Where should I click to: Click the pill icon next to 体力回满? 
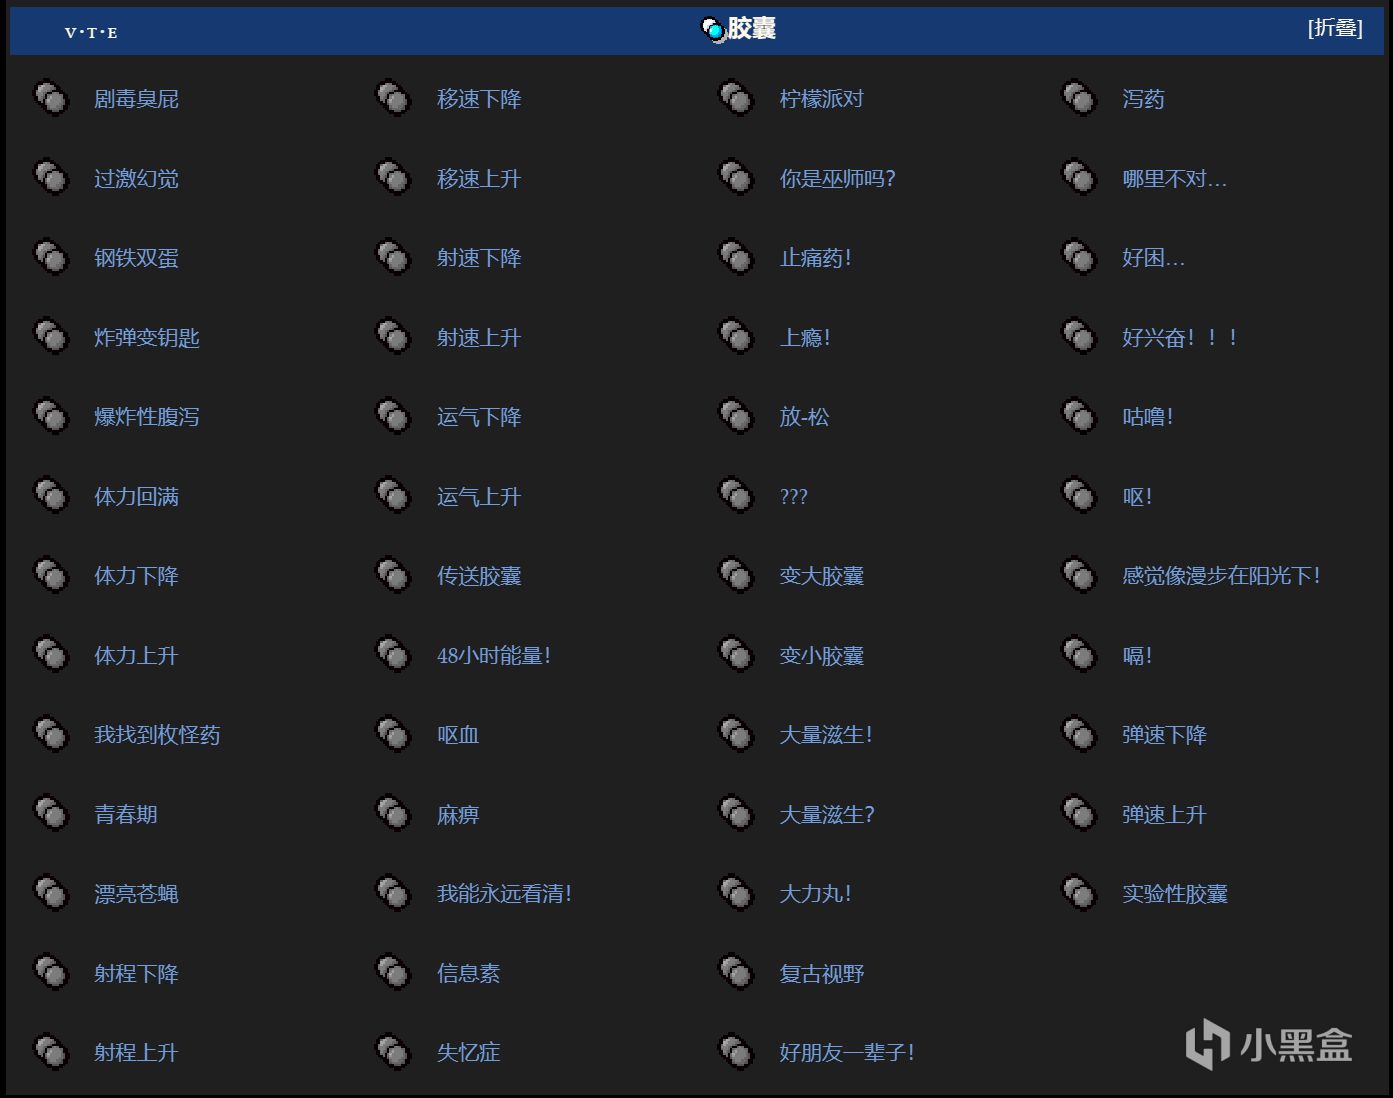[51, 496]
